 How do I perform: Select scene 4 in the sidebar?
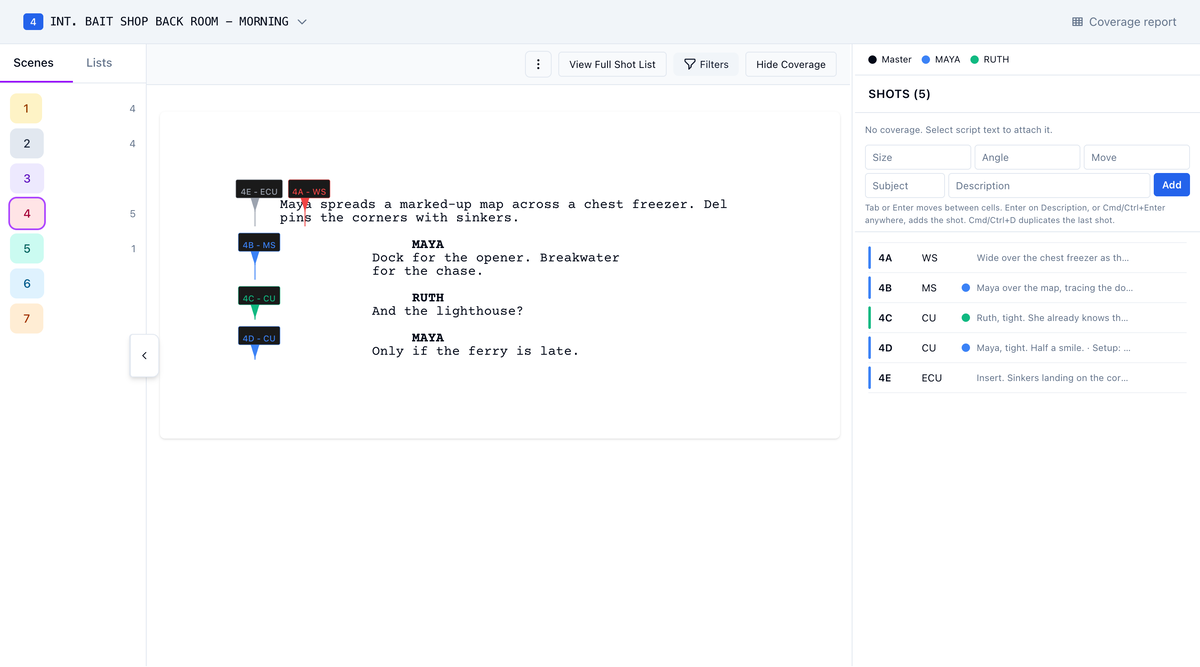pos(27,214)
